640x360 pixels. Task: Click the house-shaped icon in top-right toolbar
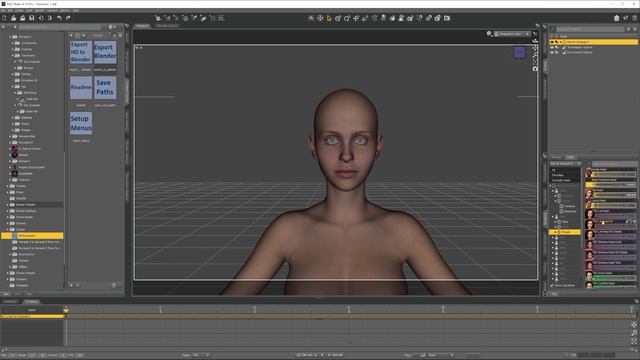pyautogui.click(x=616, y=18)
